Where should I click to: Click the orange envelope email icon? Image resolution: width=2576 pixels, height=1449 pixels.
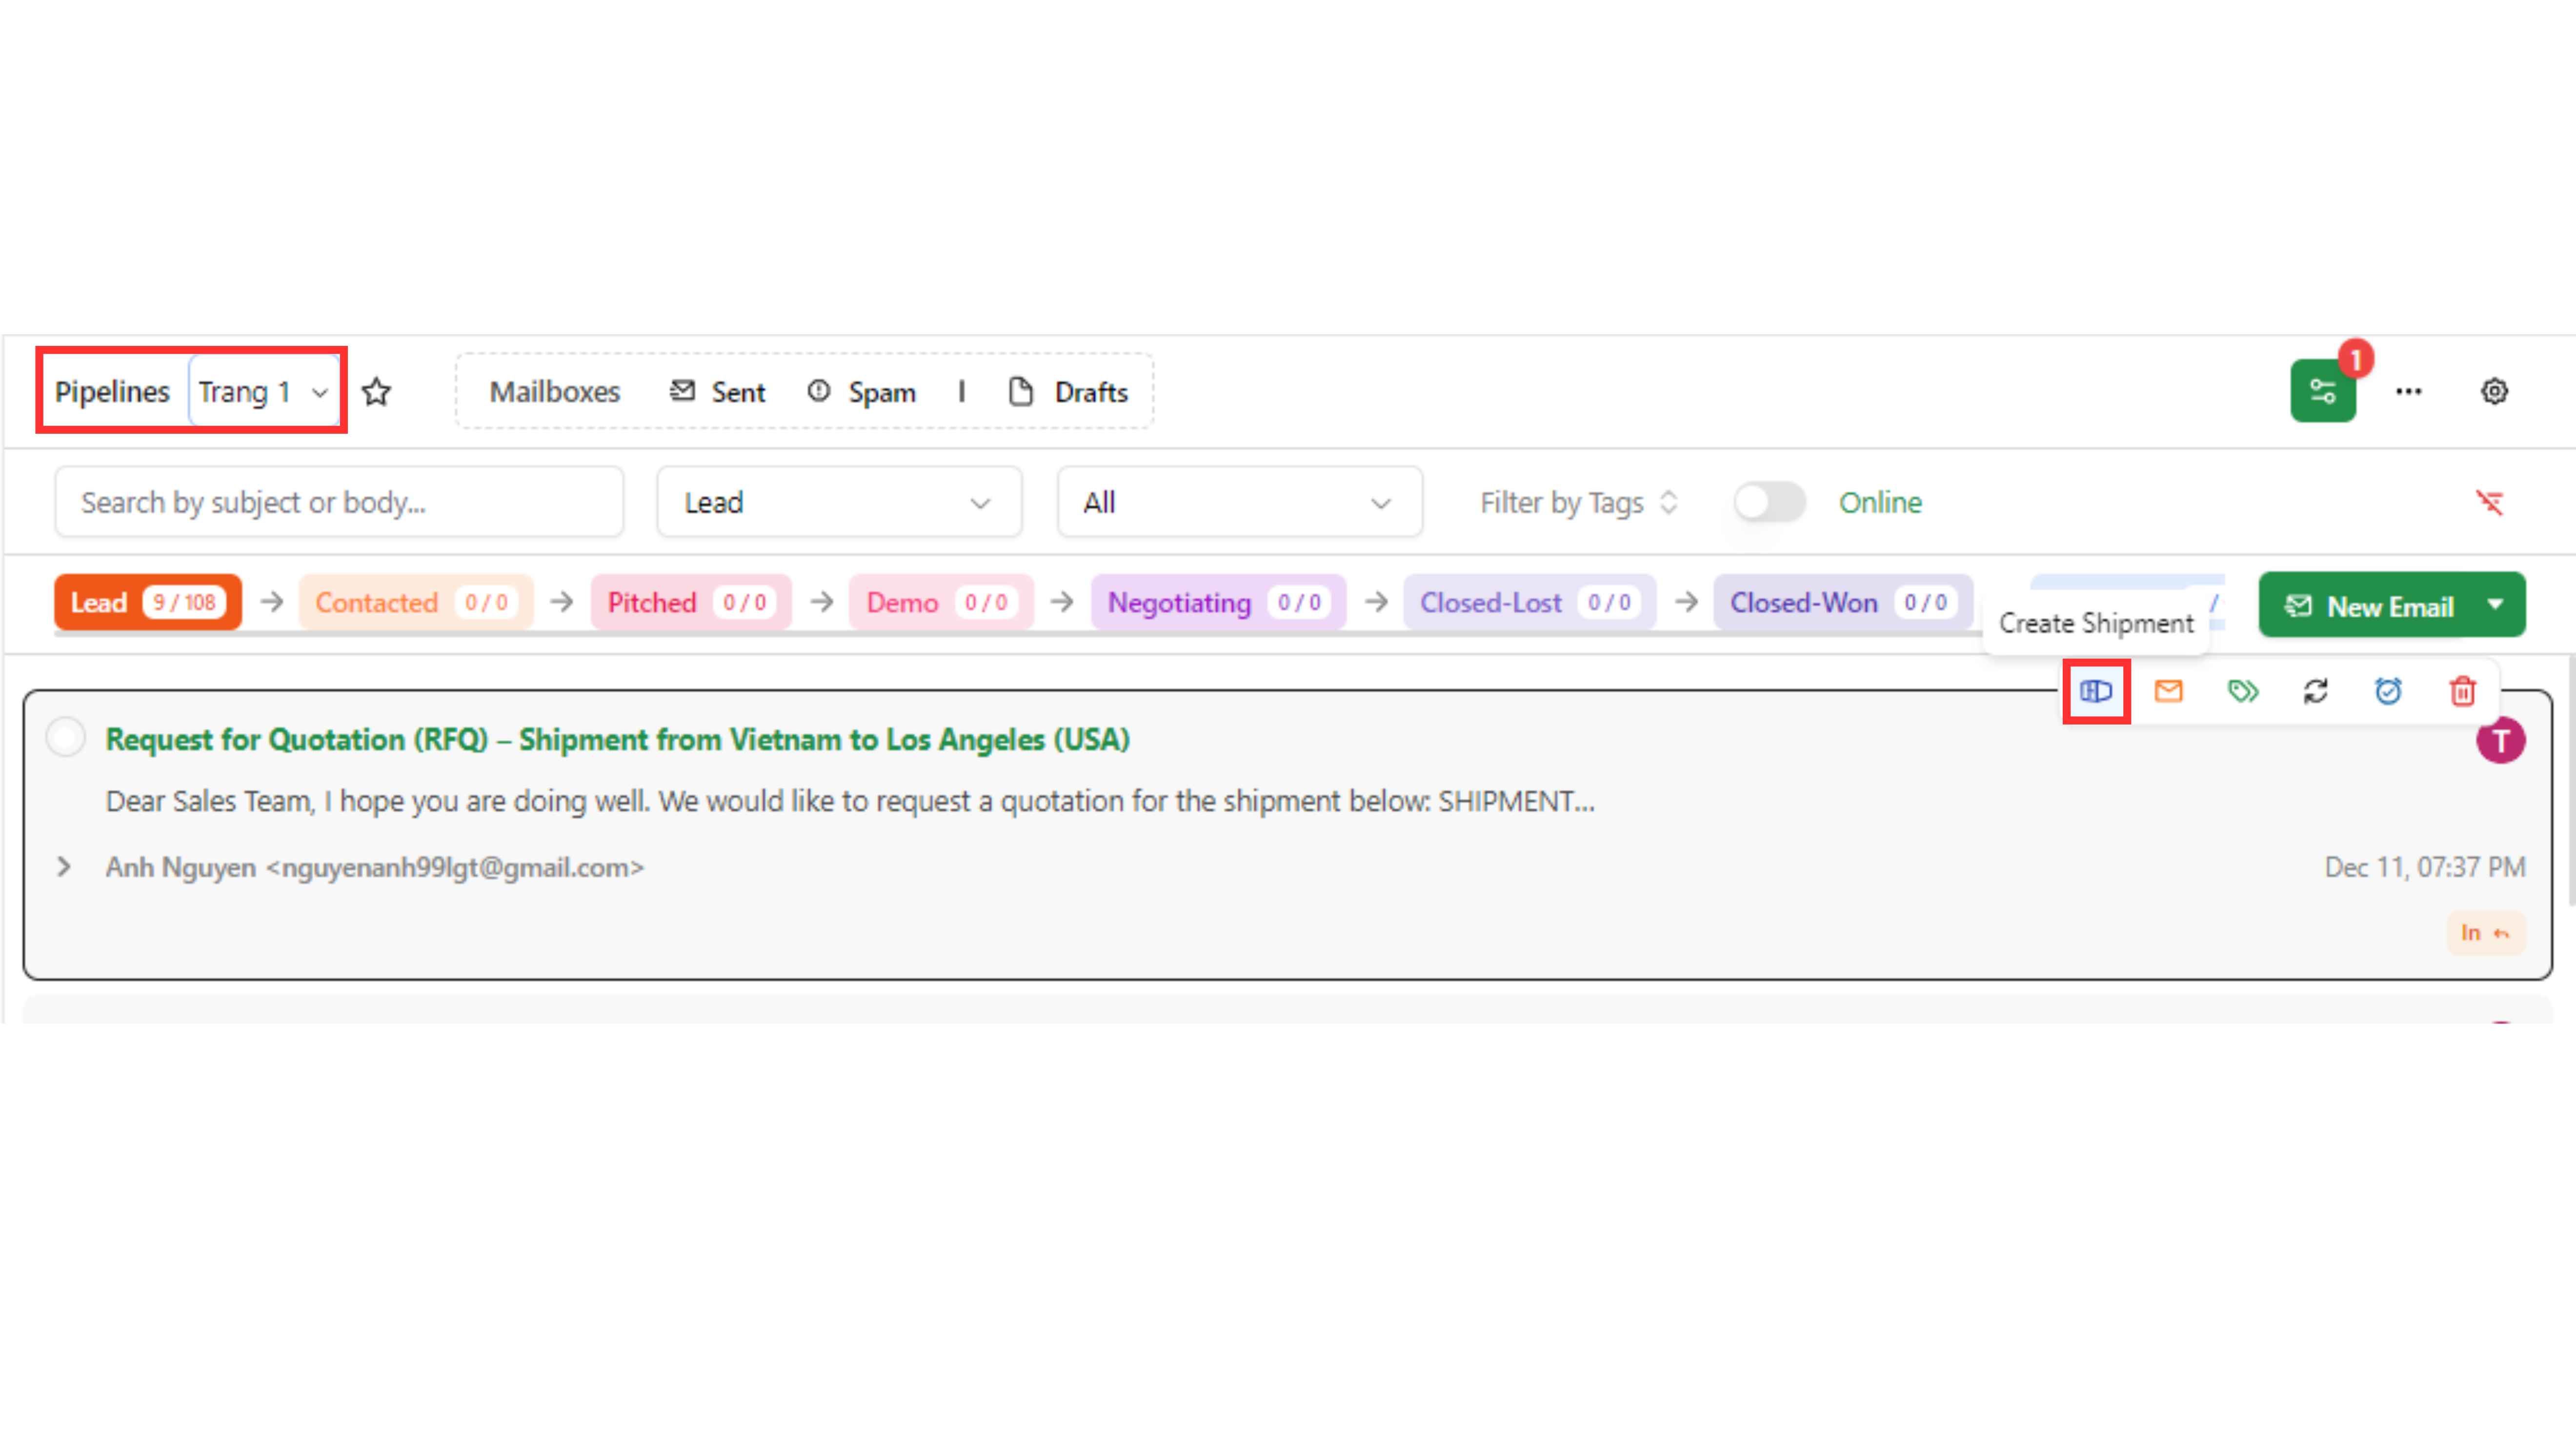(x=2168, y=691)
